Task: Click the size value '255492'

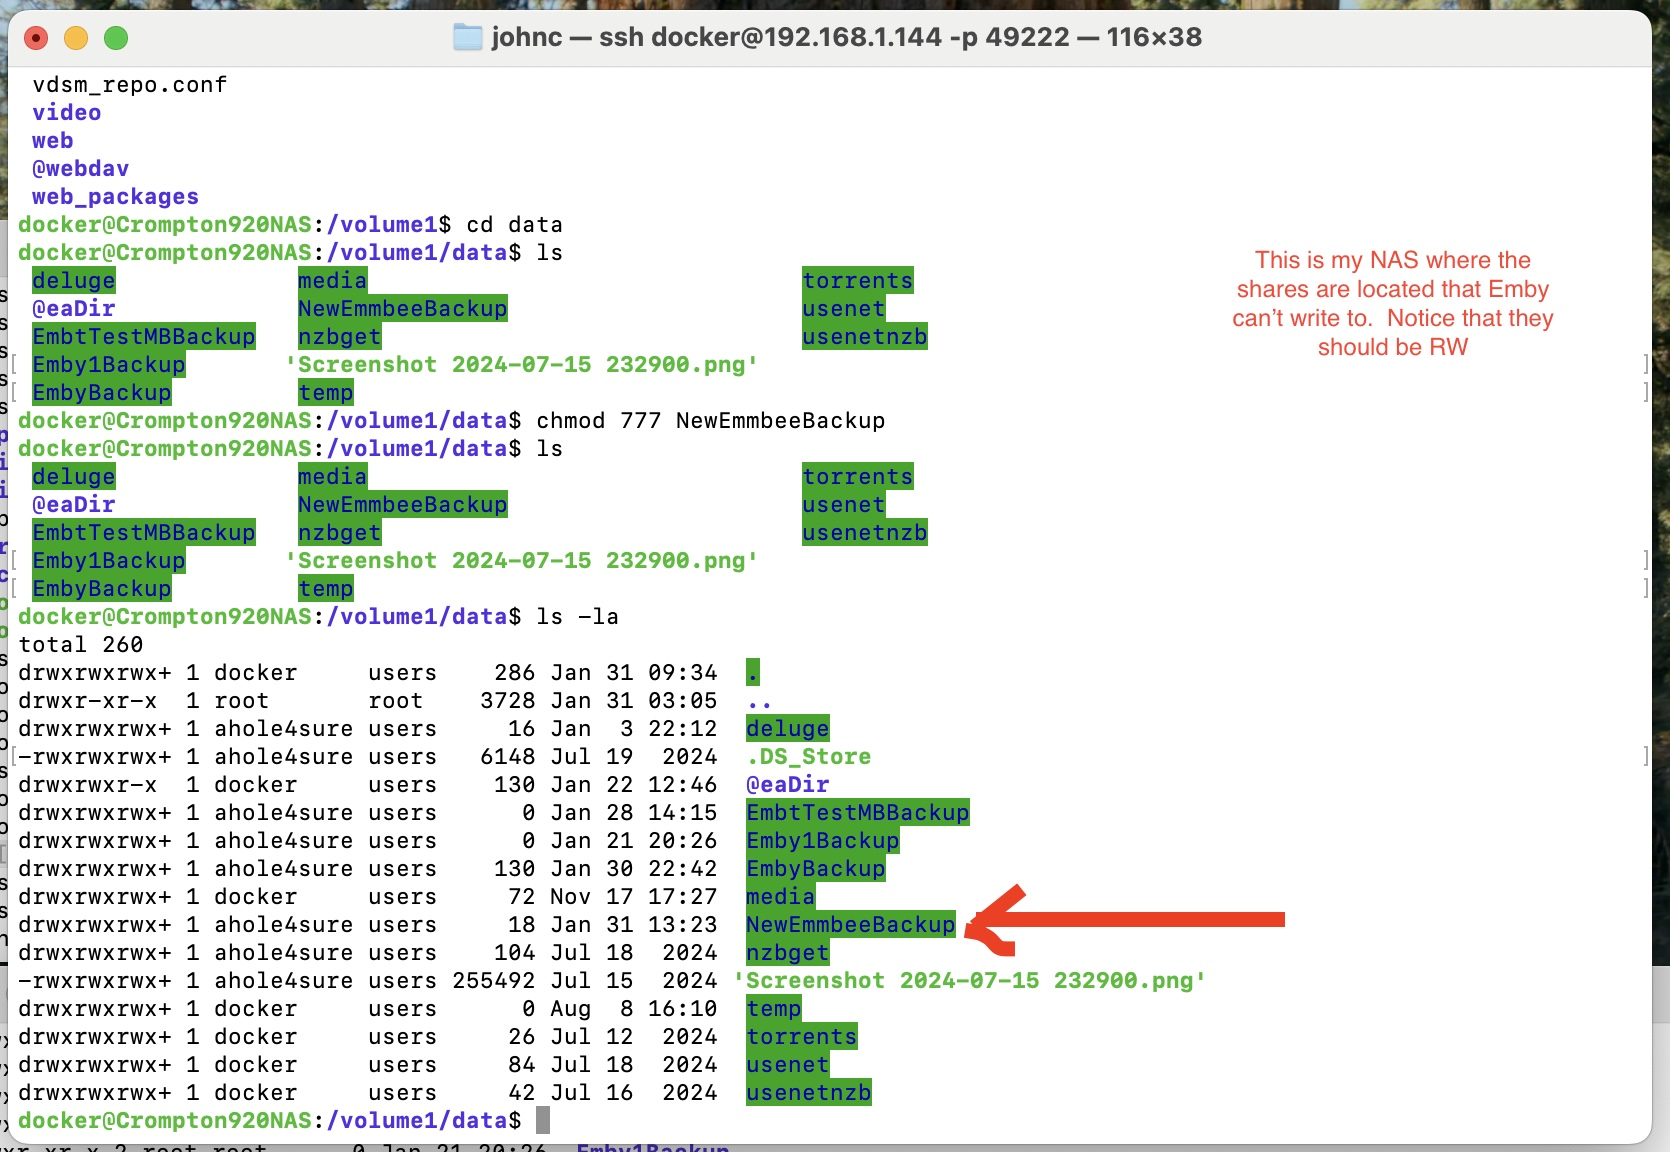Action: [494, 981]
